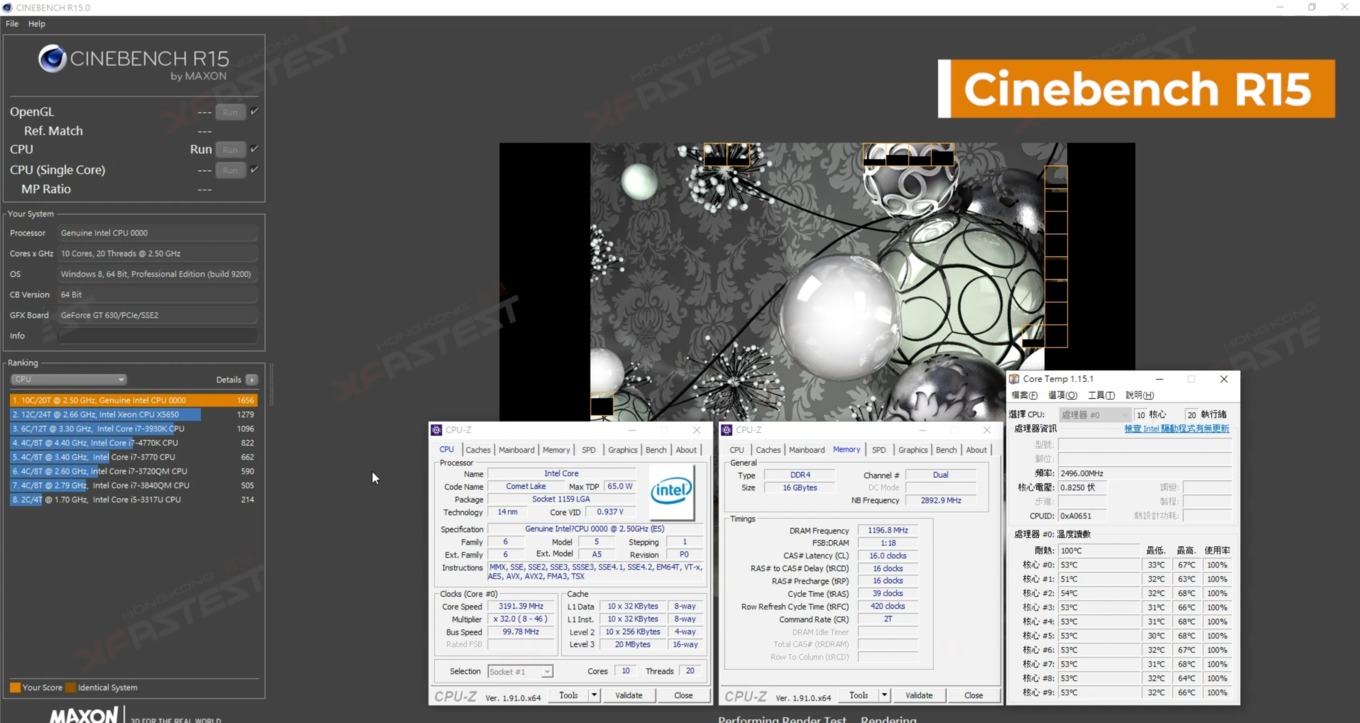Screen dimensions: 1360x723
Task: Click Validate in the CPU-Z processor window
Action: pos(629,695)
